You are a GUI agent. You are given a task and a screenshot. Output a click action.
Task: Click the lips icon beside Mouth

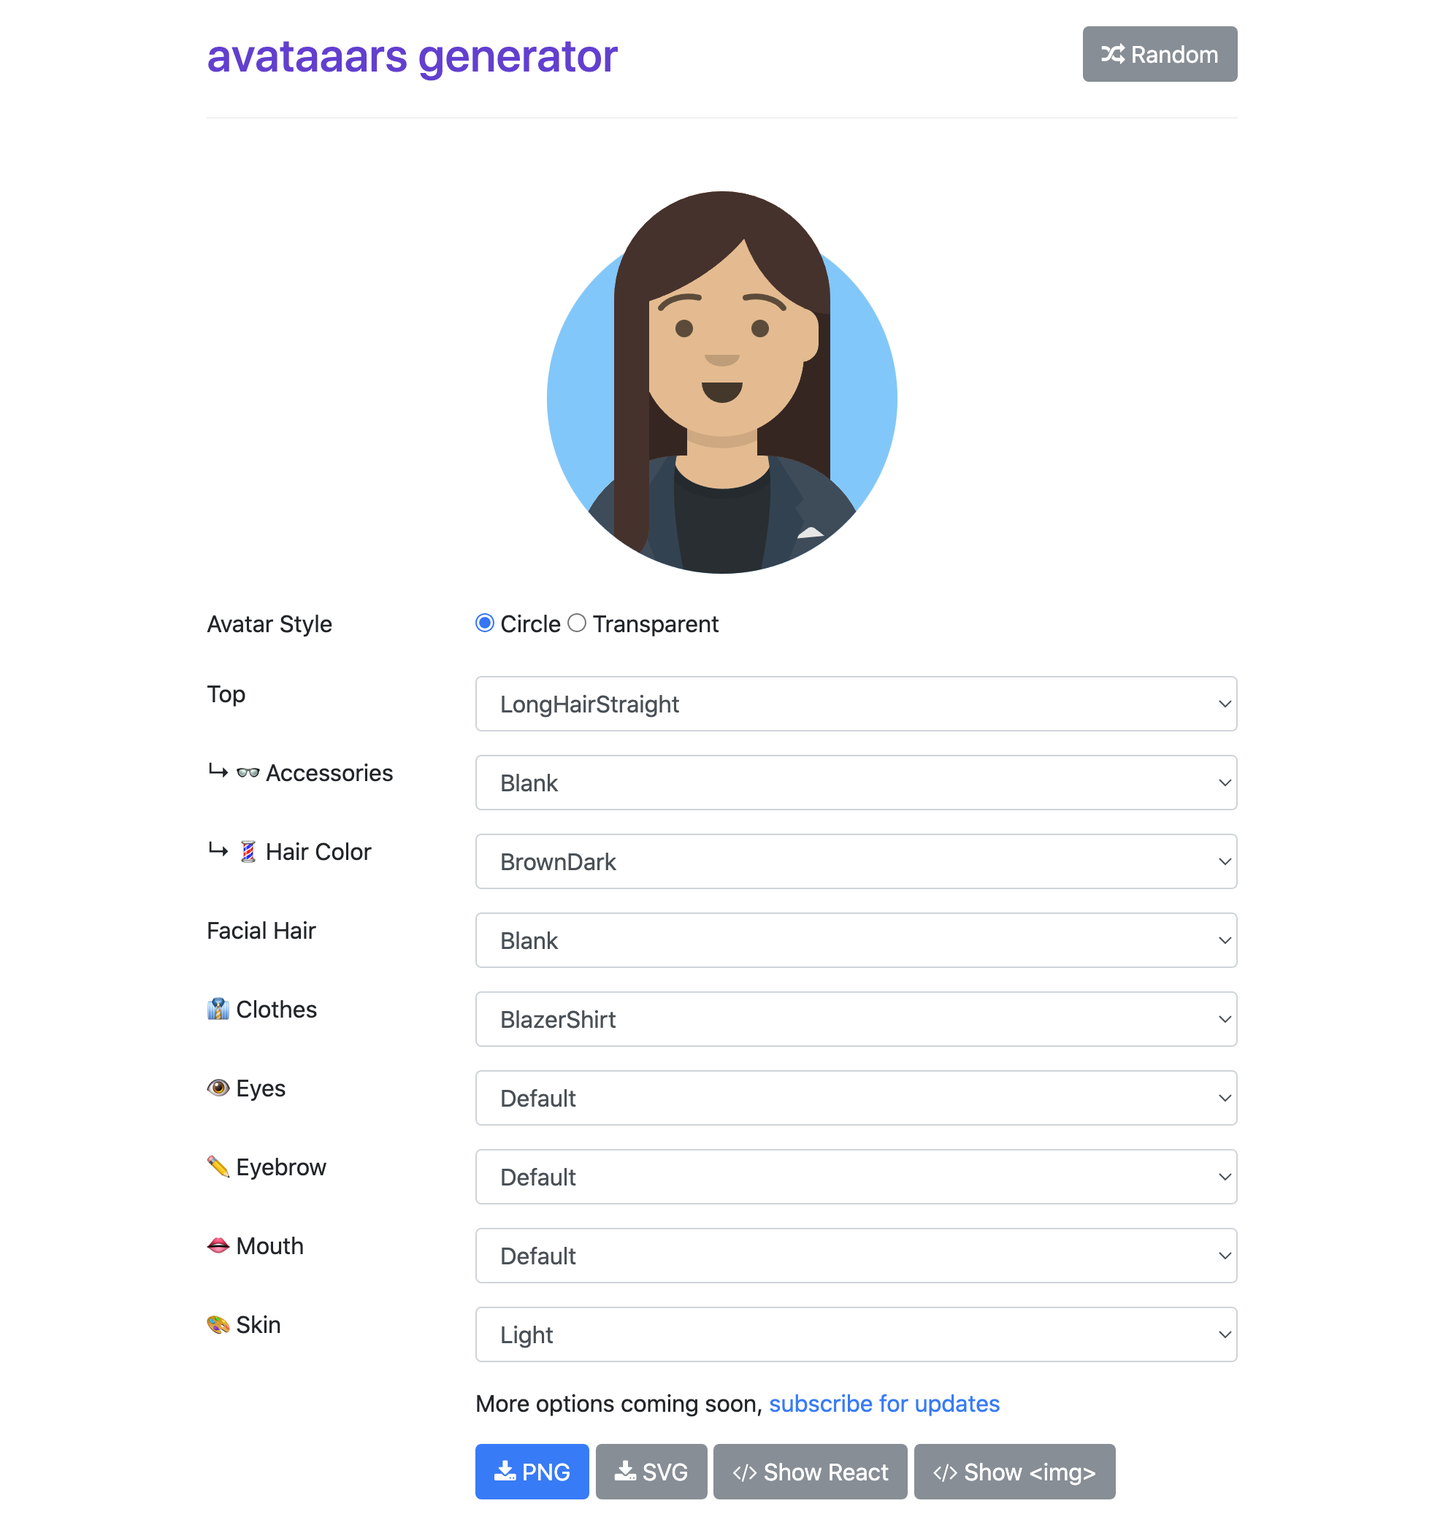click(x=218, y=1246)
